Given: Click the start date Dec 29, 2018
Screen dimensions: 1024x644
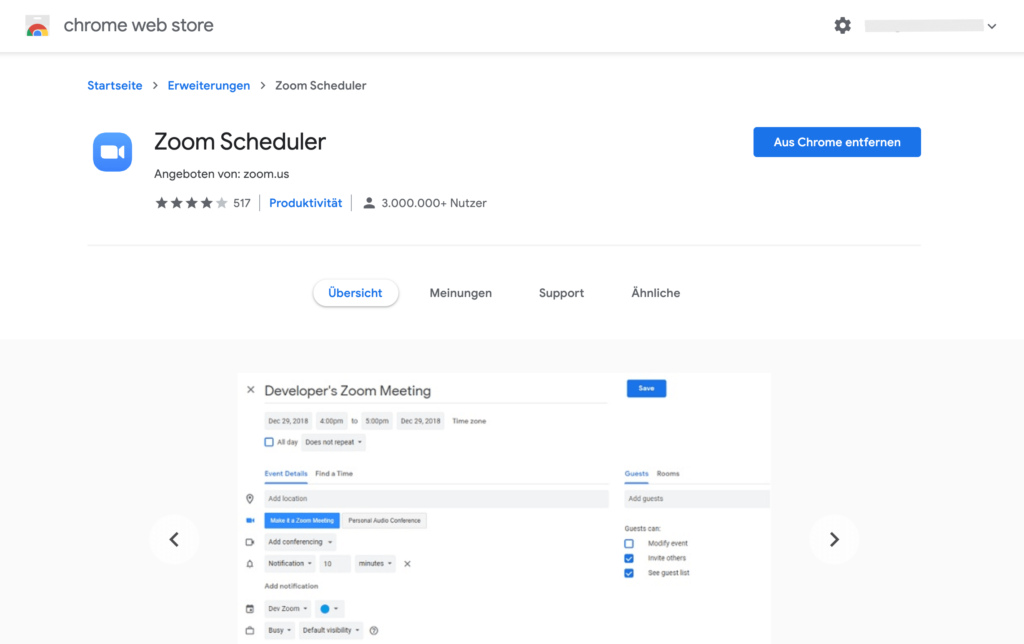Looking at the screenshot, I should pyautogui.click(x=288, y=421).
